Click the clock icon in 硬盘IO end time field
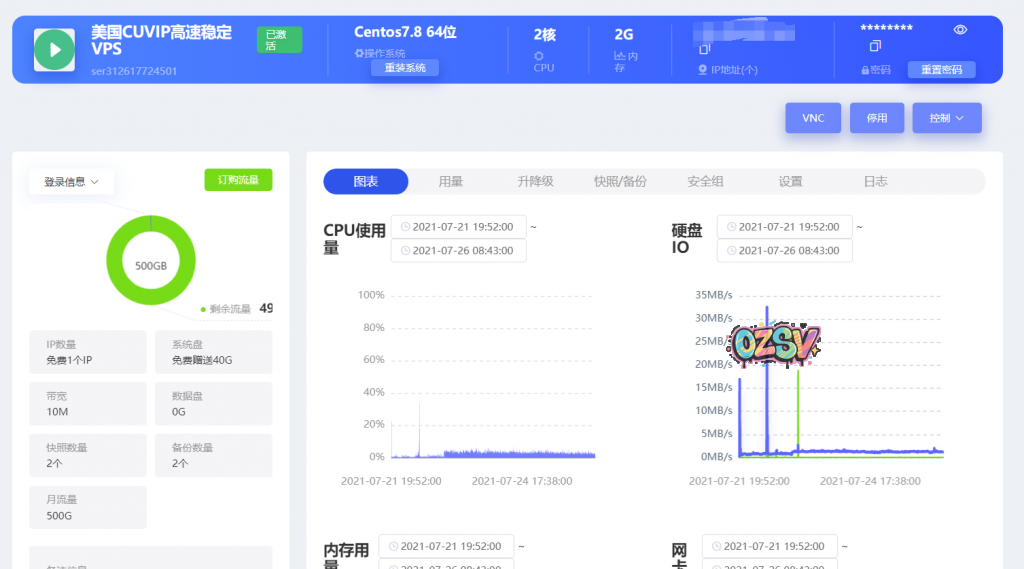 (x=731, y=250)
